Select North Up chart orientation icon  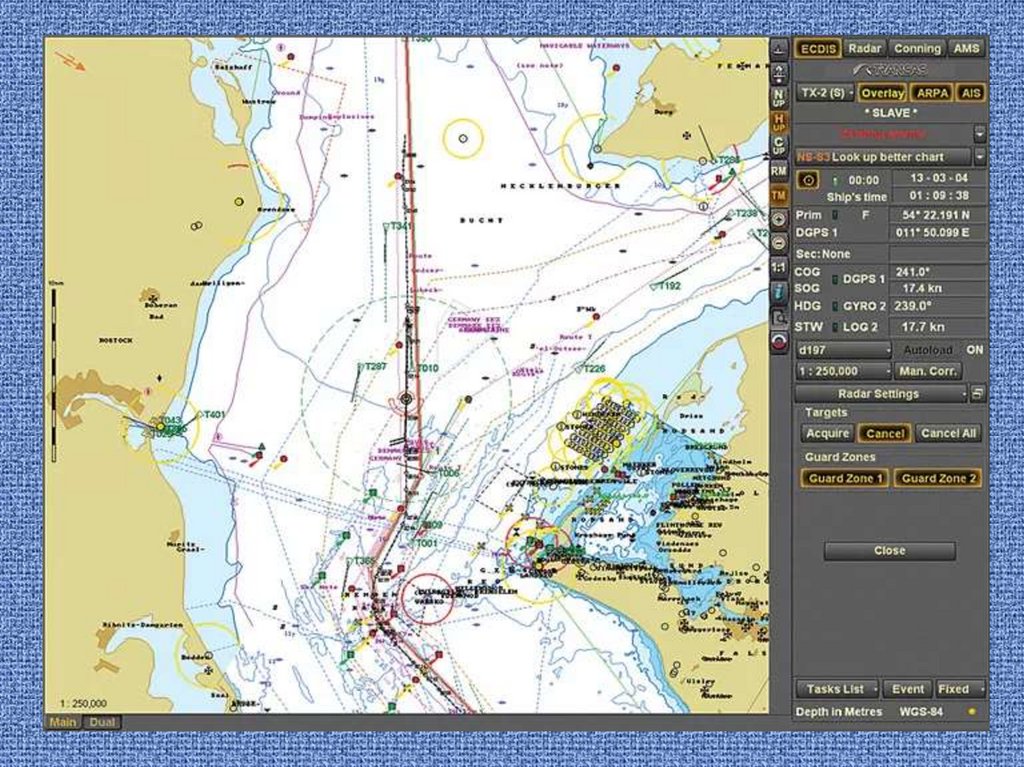(779, 97)
